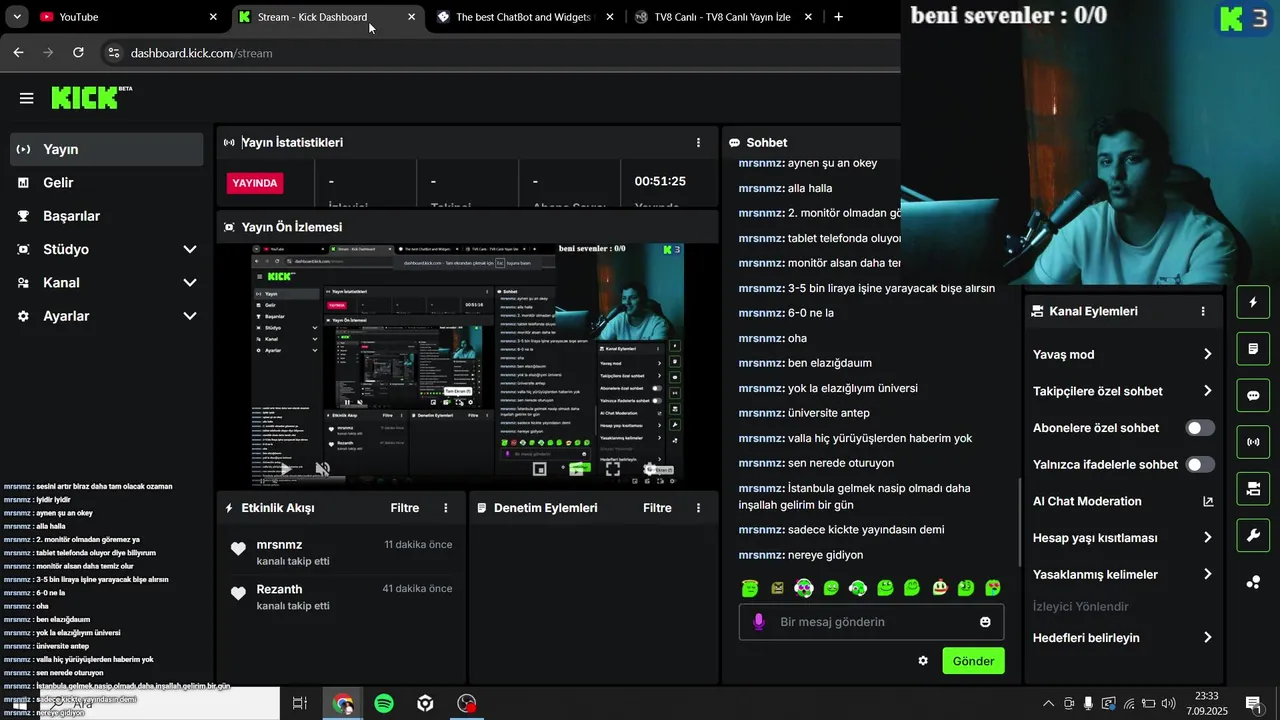1280x720 pixels.
Task: Select Yayın in the sidebar
Action: (x=107, y=149)
